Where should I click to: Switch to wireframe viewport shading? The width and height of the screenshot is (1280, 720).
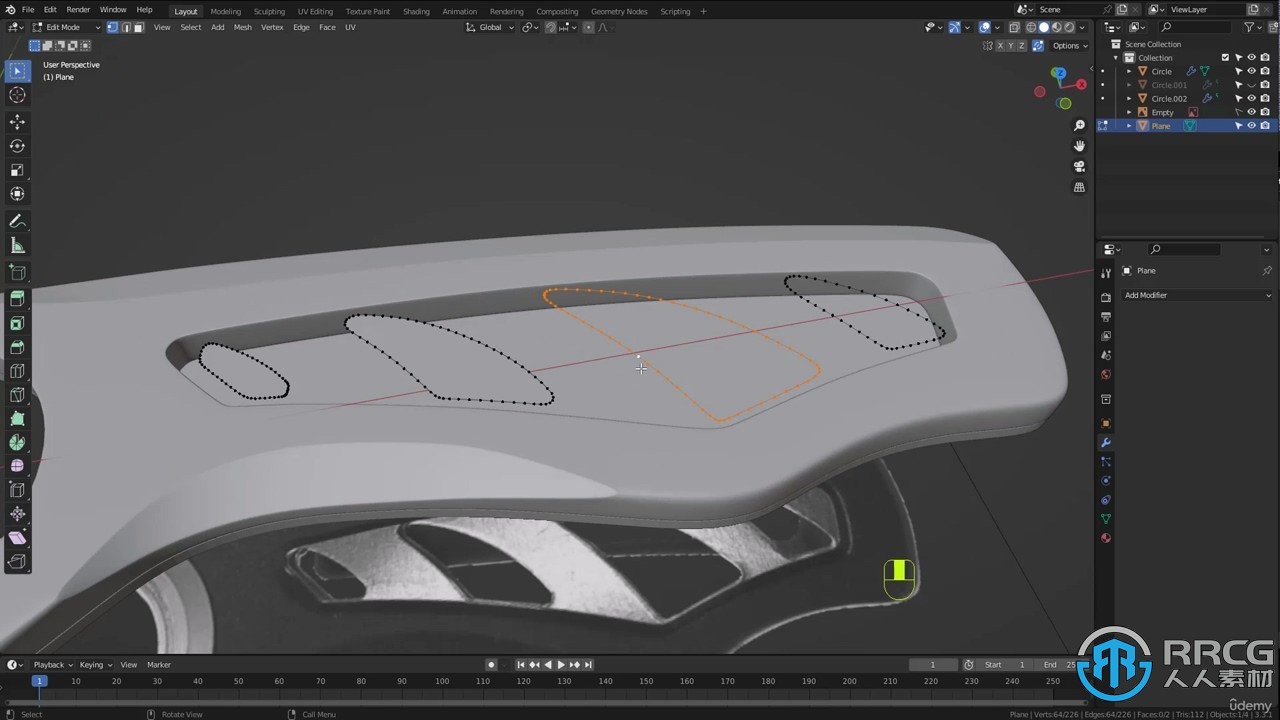[1030, 27]
